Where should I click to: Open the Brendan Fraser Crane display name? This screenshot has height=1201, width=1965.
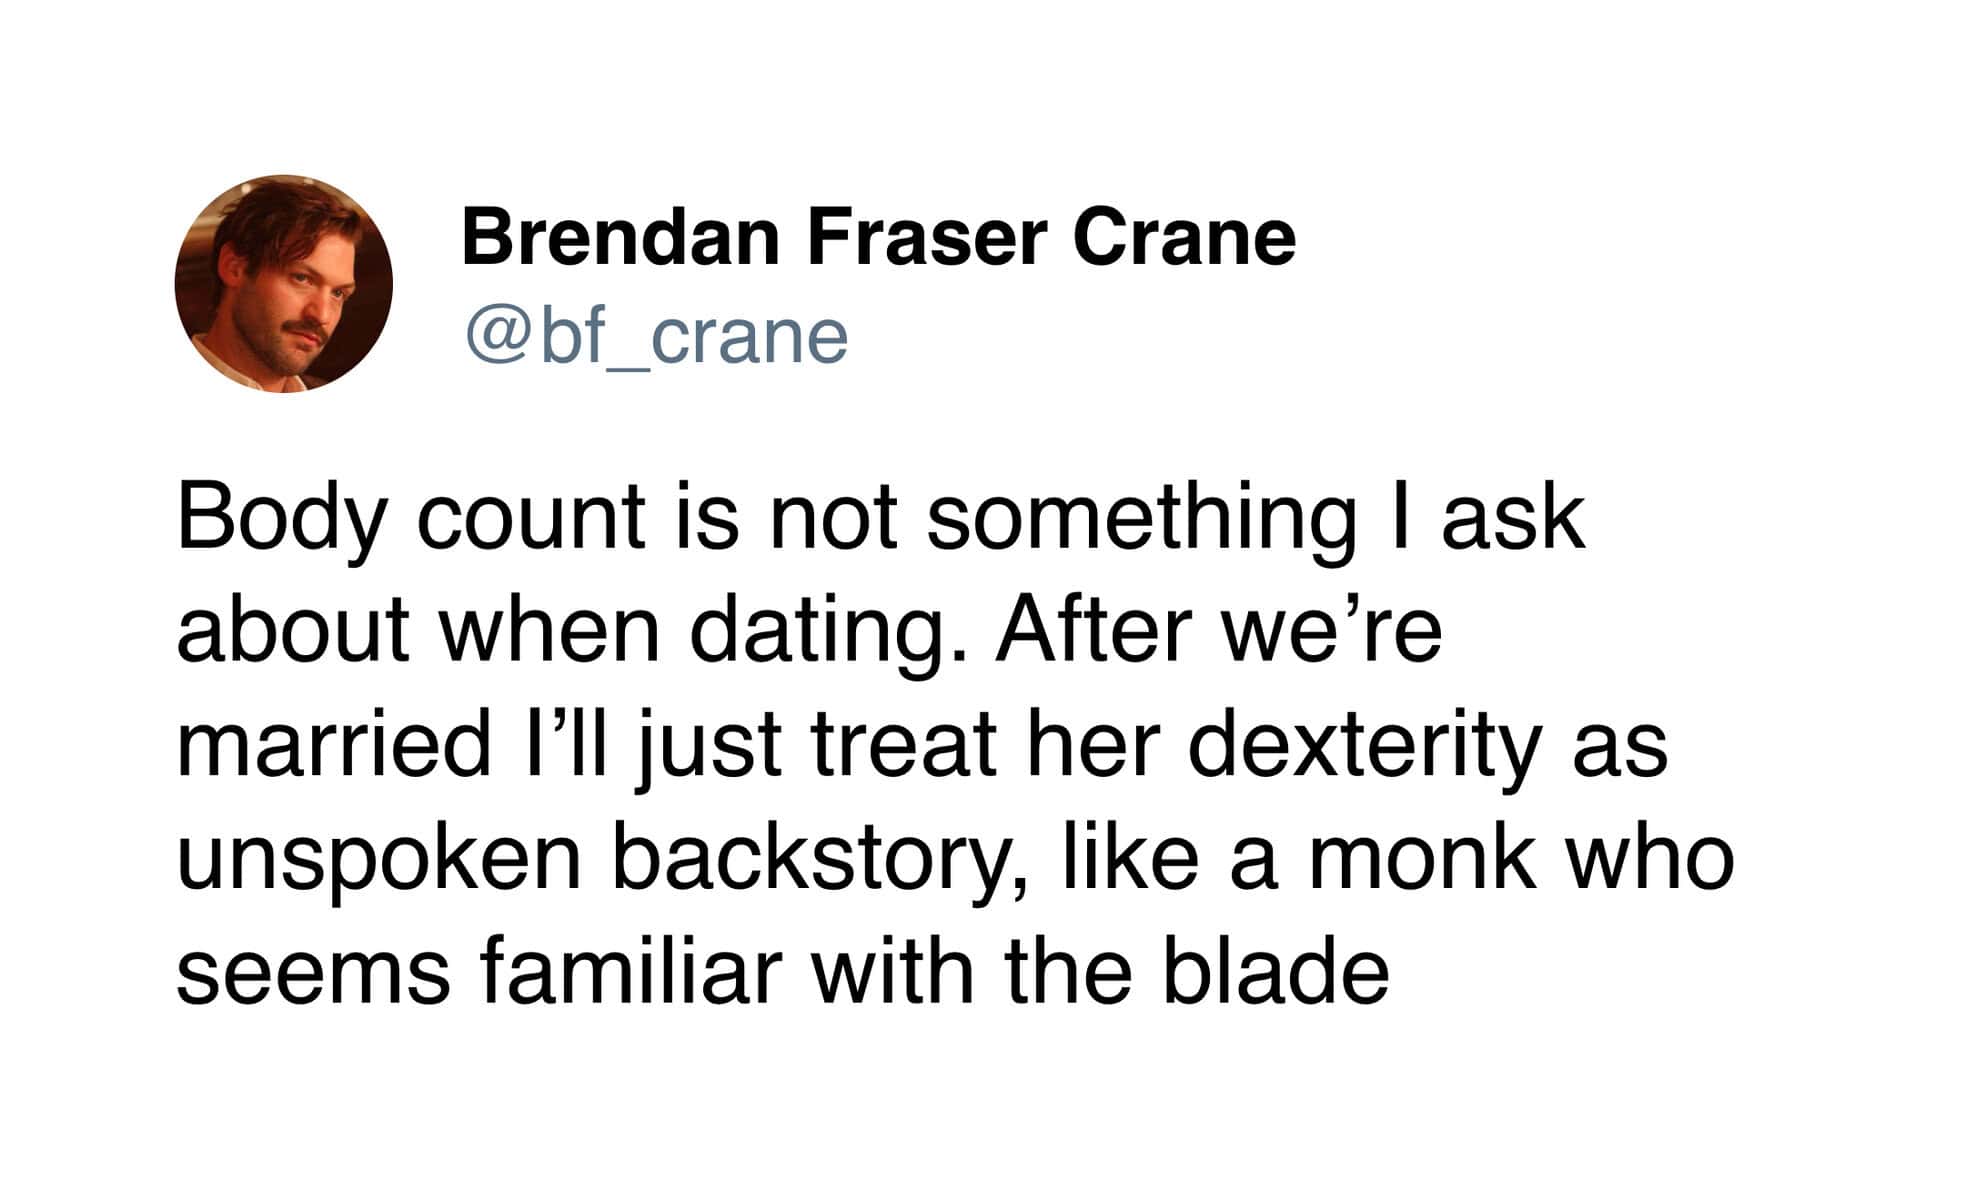[877, 238]
